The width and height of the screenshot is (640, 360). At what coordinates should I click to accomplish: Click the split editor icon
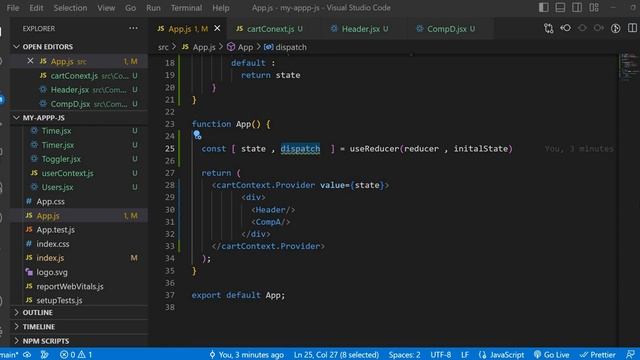pos(632,28)
